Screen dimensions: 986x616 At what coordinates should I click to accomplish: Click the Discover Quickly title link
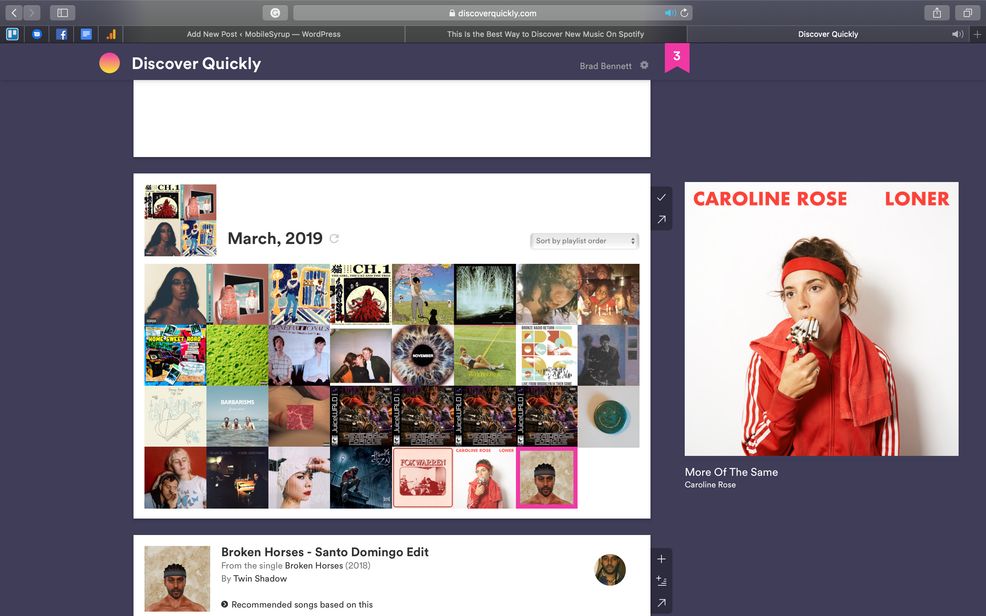coord(196,63)
